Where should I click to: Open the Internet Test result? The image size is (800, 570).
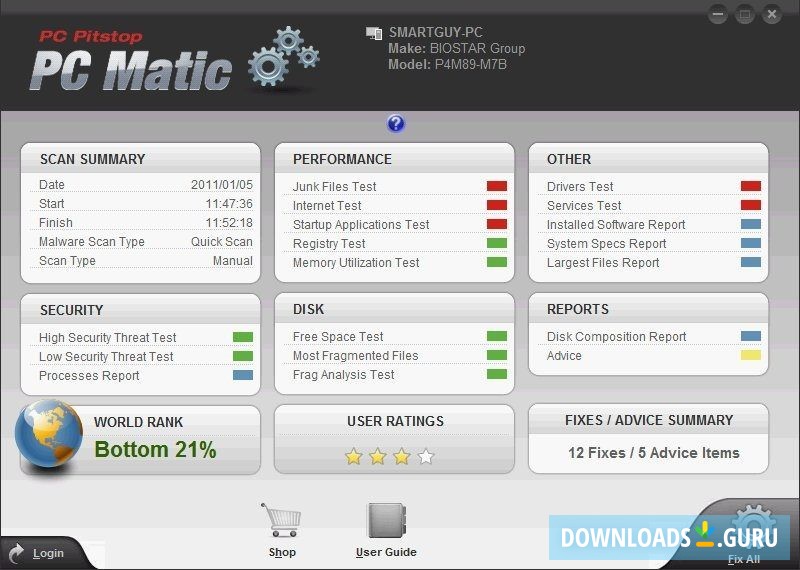(x=327, y=206)
